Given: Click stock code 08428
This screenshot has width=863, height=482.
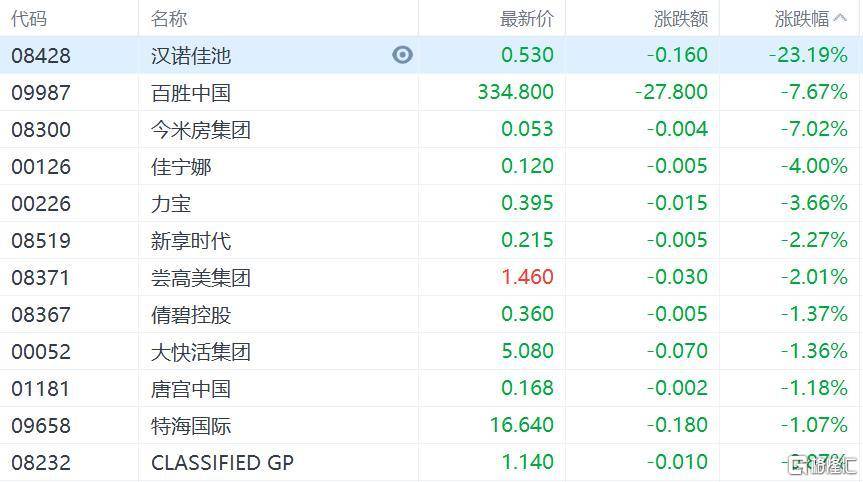Looking at the screenshot, I should click(41, 55).
